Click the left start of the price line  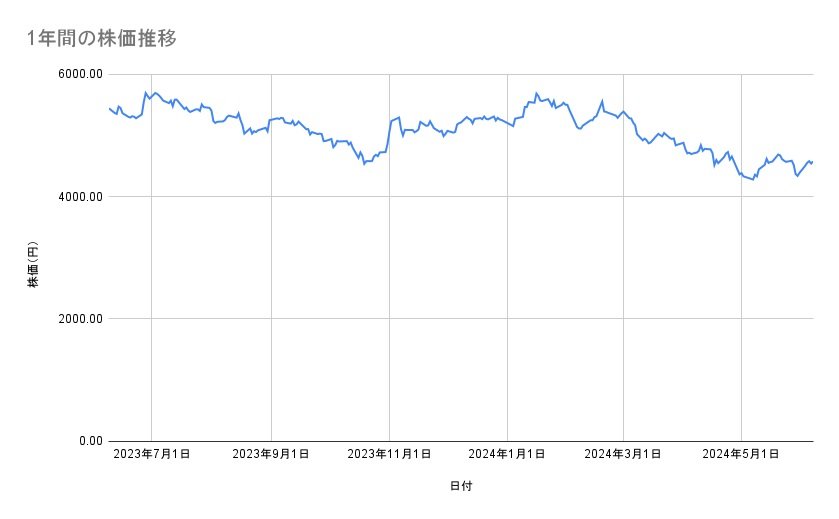108,108
